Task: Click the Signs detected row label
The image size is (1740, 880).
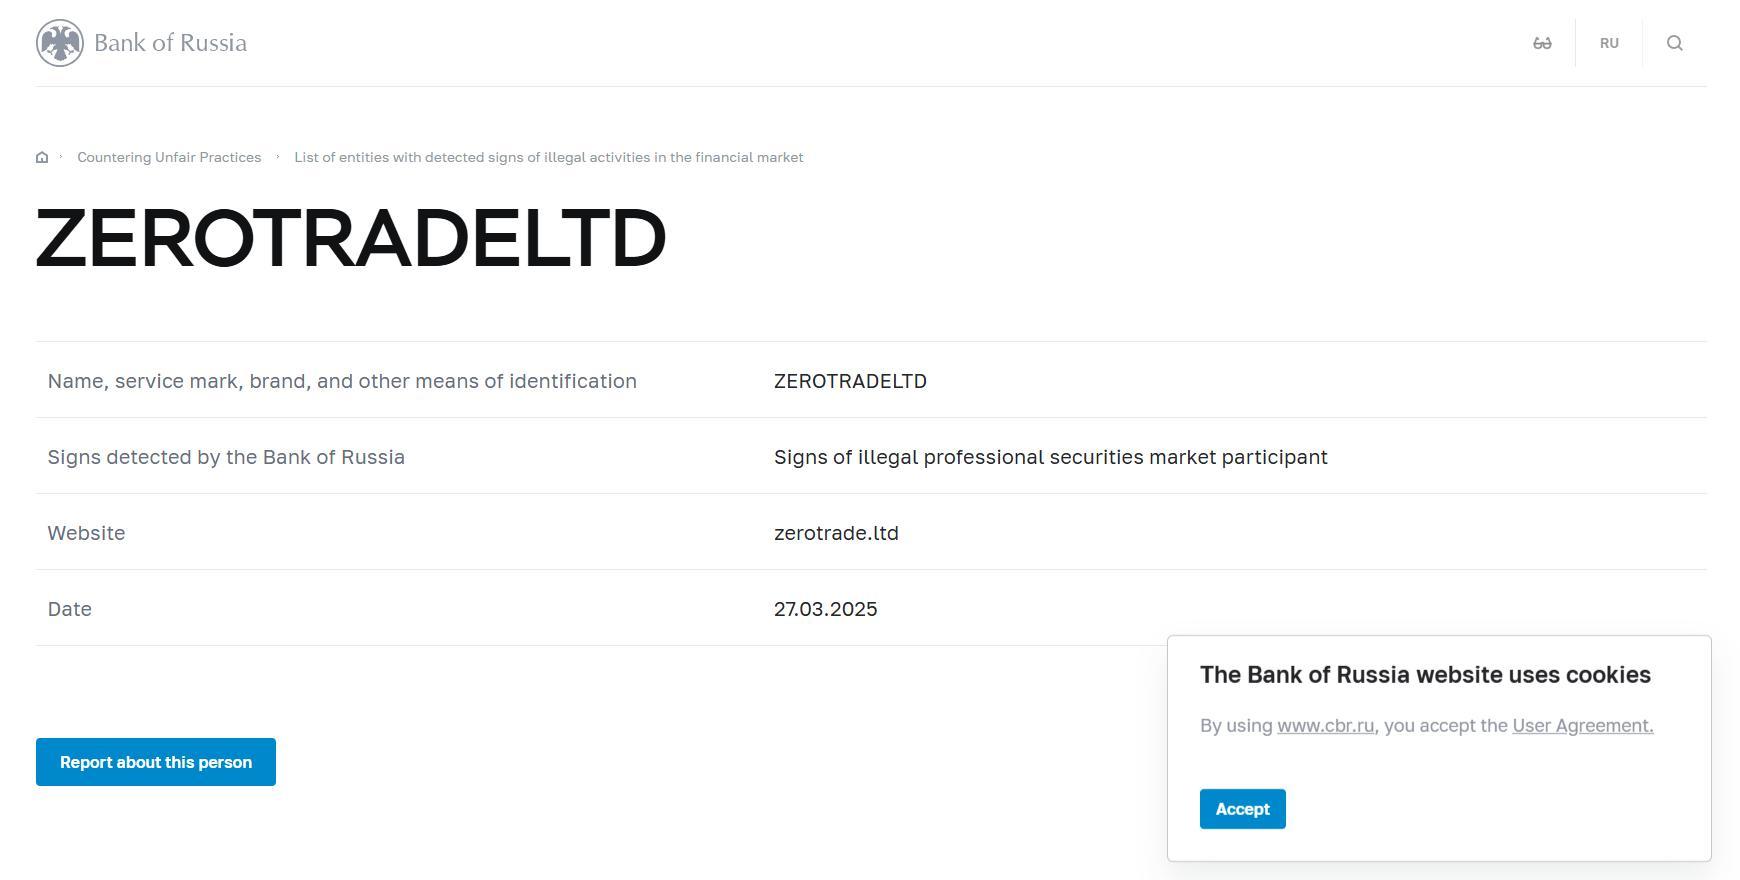Action: (226, 457)
